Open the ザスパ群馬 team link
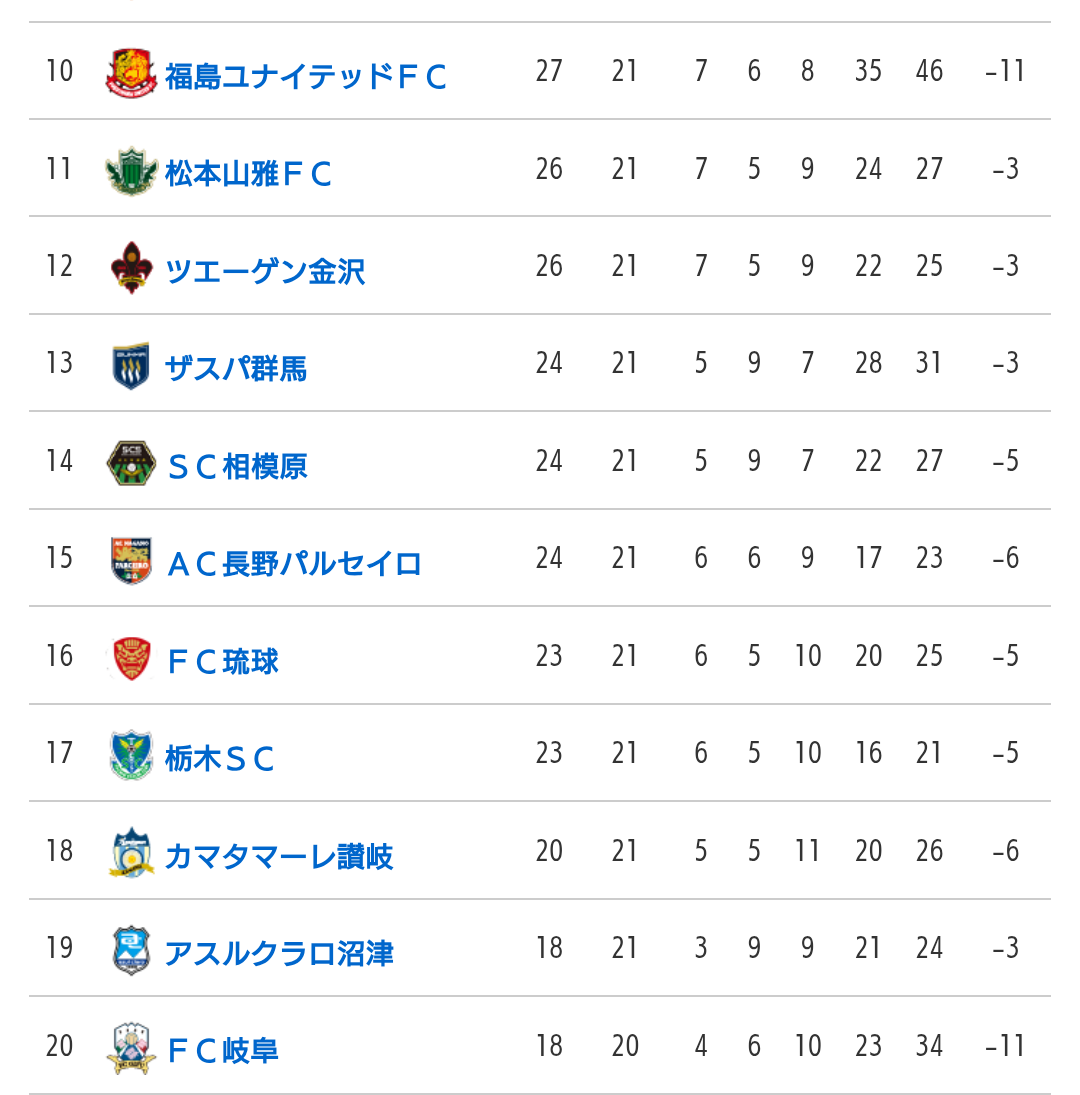 (x=236, y=368)
